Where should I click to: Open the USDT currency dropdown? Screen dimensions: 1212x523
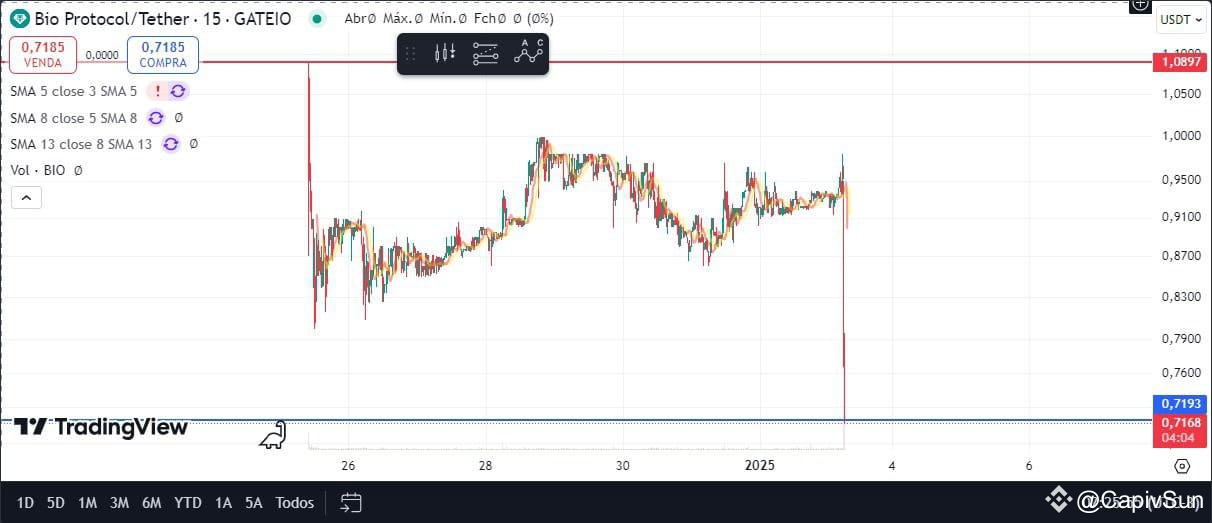tap(1181, 19)
